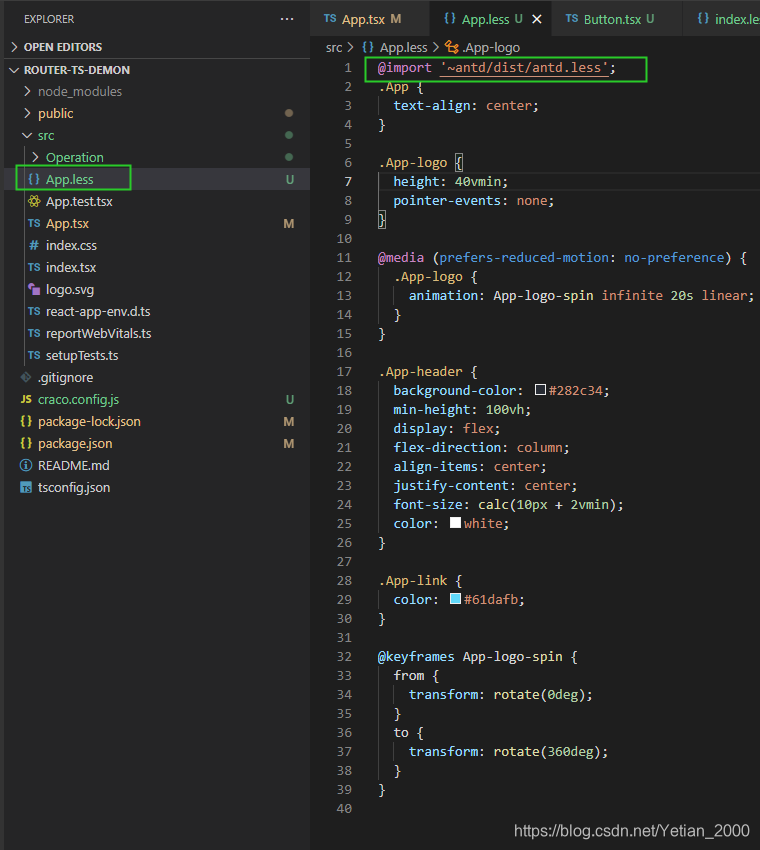The width and height of the screenshot is (760, 850).
Task: Click the TS icon beside setupTests.ts
Action: [34, 356]
